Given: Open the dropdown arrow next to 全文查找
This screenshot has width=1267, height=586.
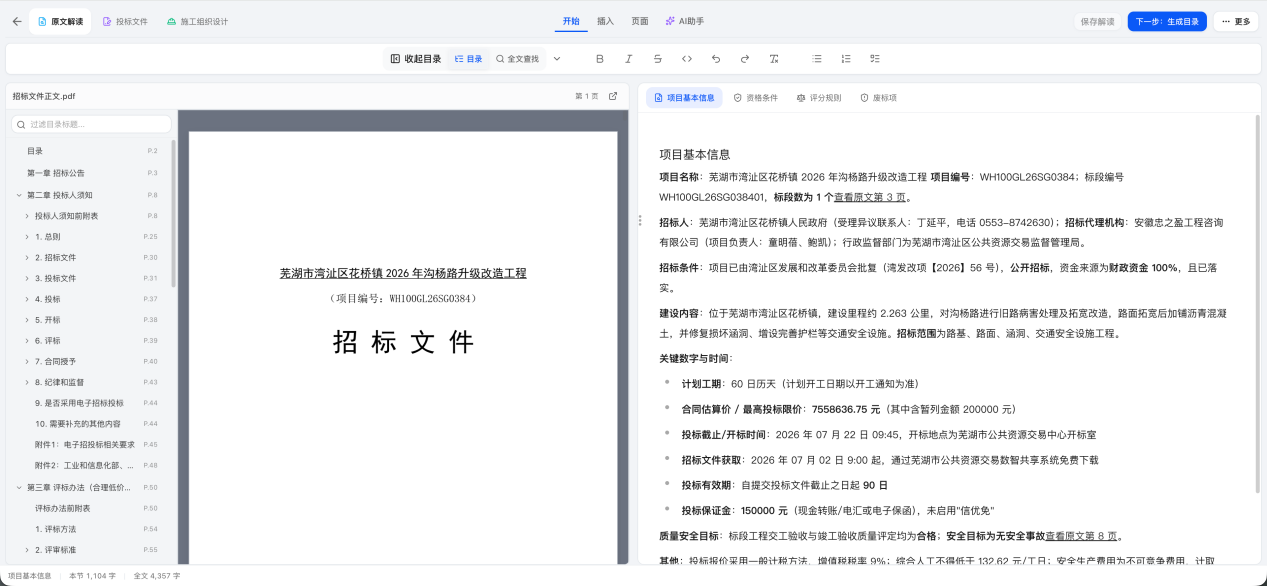Looking at the screenshot, I should [557, 59].
